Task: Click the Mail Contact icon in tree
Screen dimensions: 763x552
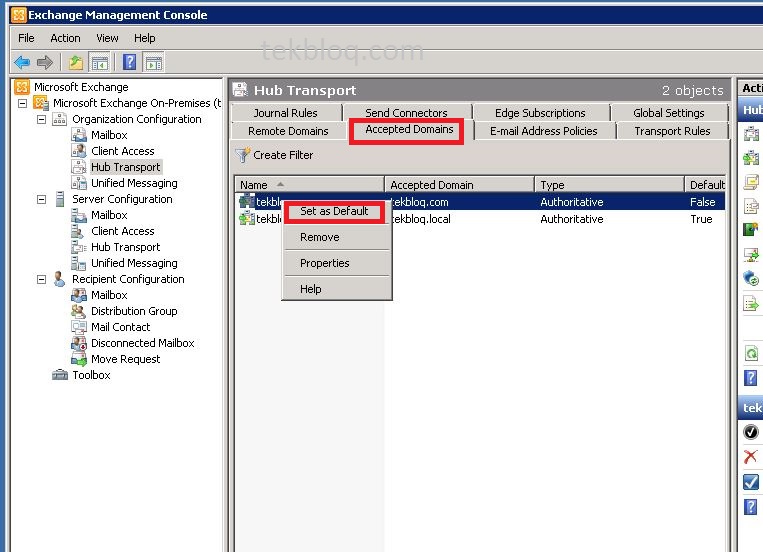Action: tap(79, 327)
